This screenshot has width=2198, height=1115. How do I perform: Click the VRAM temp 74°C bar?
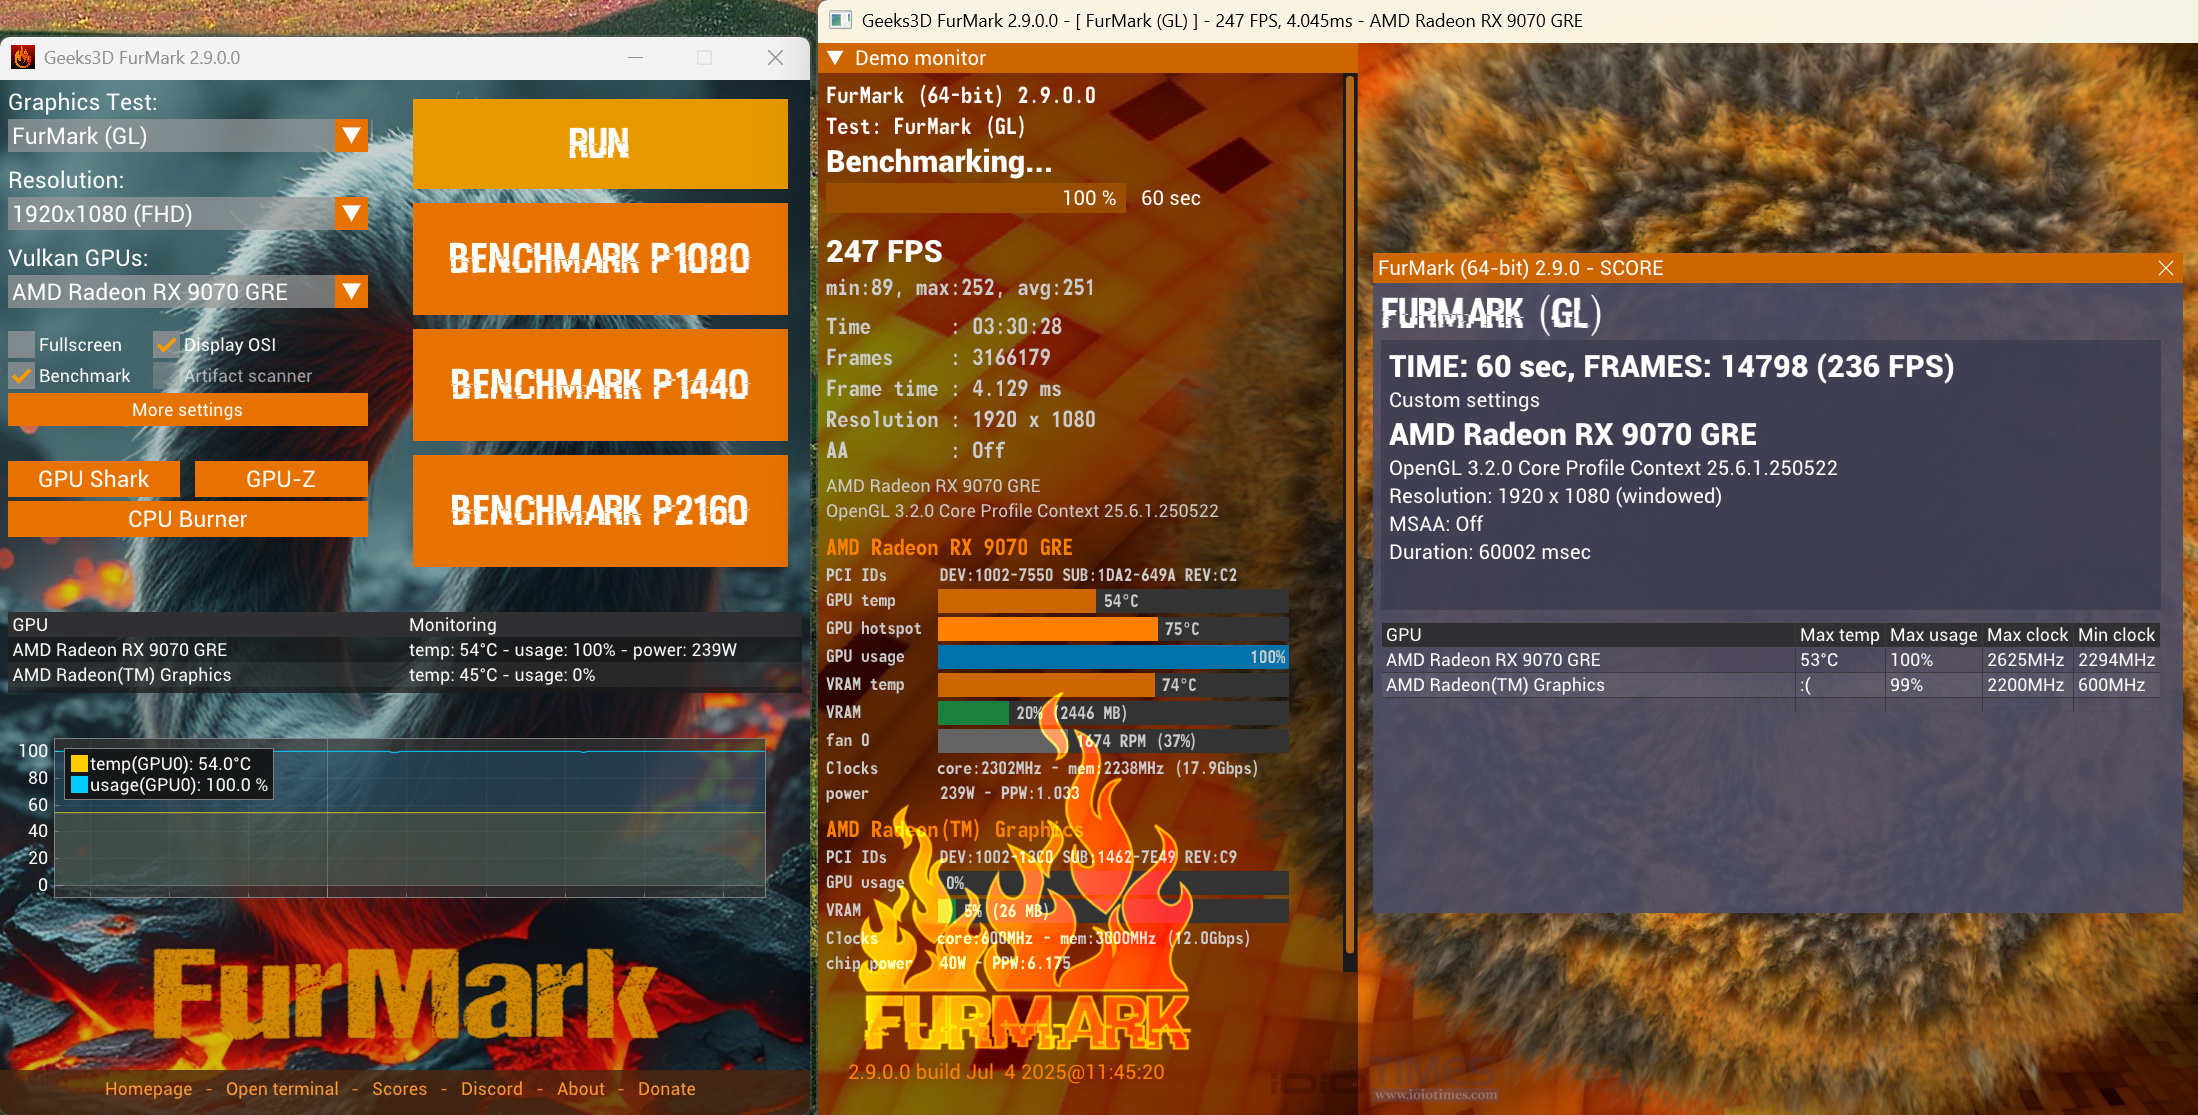(x=1113, y=685)
